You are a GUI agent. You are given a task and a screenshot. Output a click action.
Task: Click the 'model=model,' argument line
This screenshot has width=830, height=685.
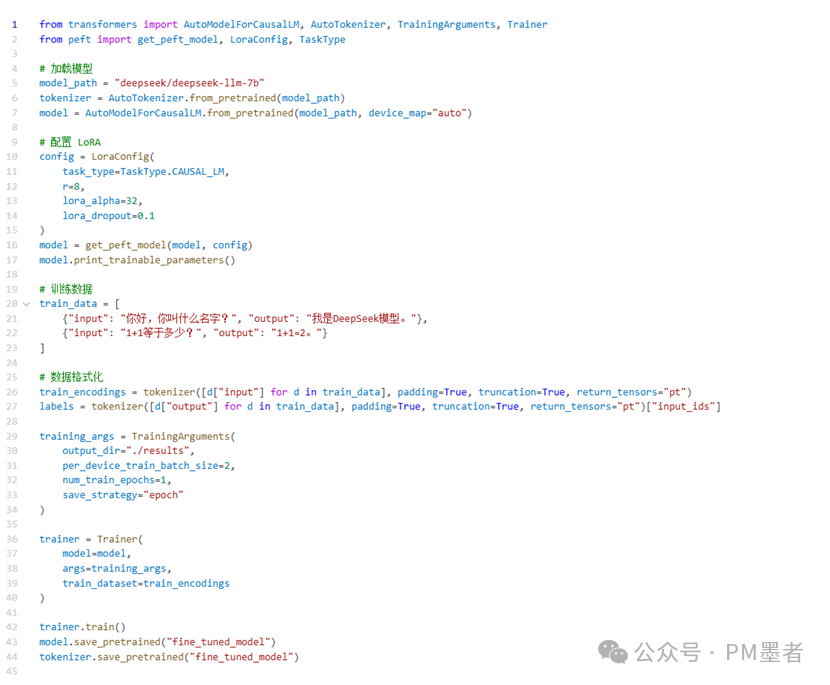(96, 554)
